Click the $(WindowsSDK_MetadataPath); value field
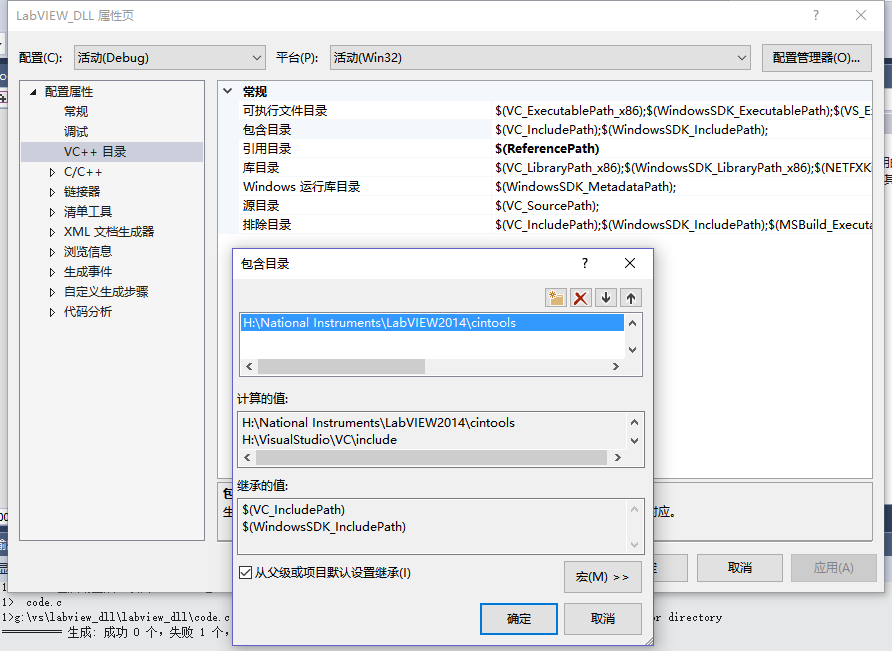Image resolution: width=892 pixels, height=651 pixels. pos(682,186)
